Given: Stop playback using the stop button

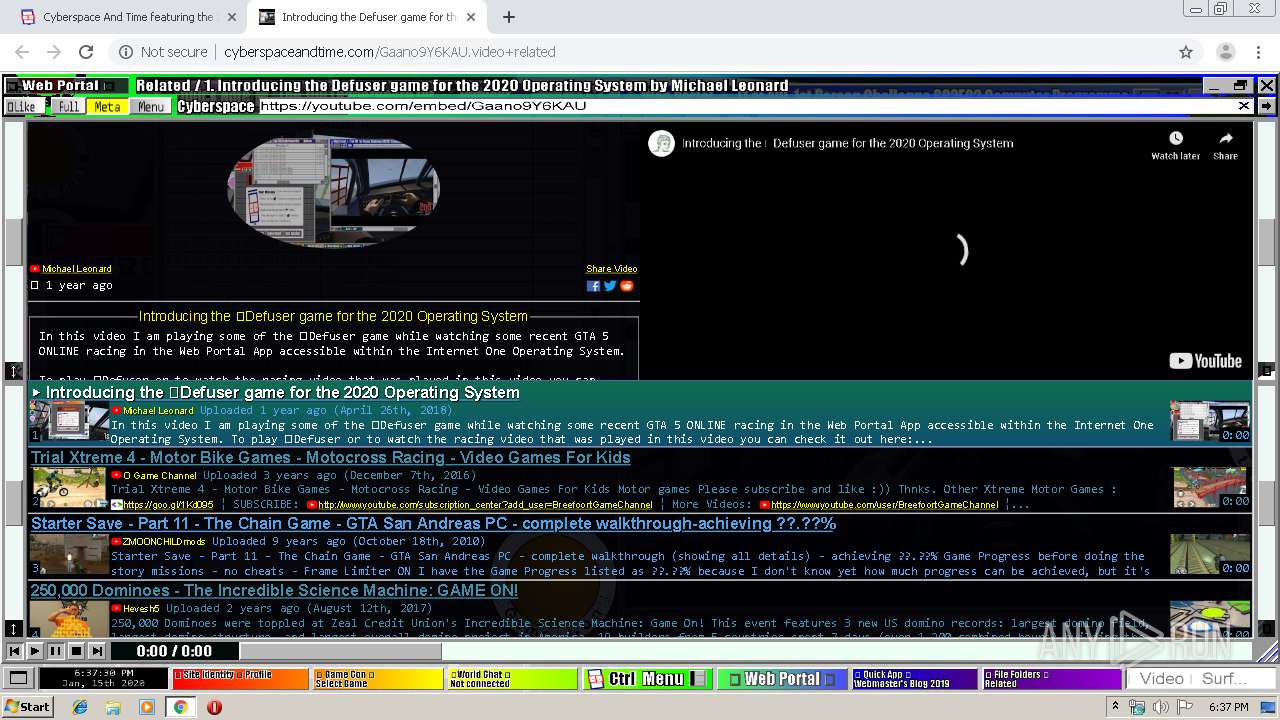Looking at the screenshot, I should 76,651.
